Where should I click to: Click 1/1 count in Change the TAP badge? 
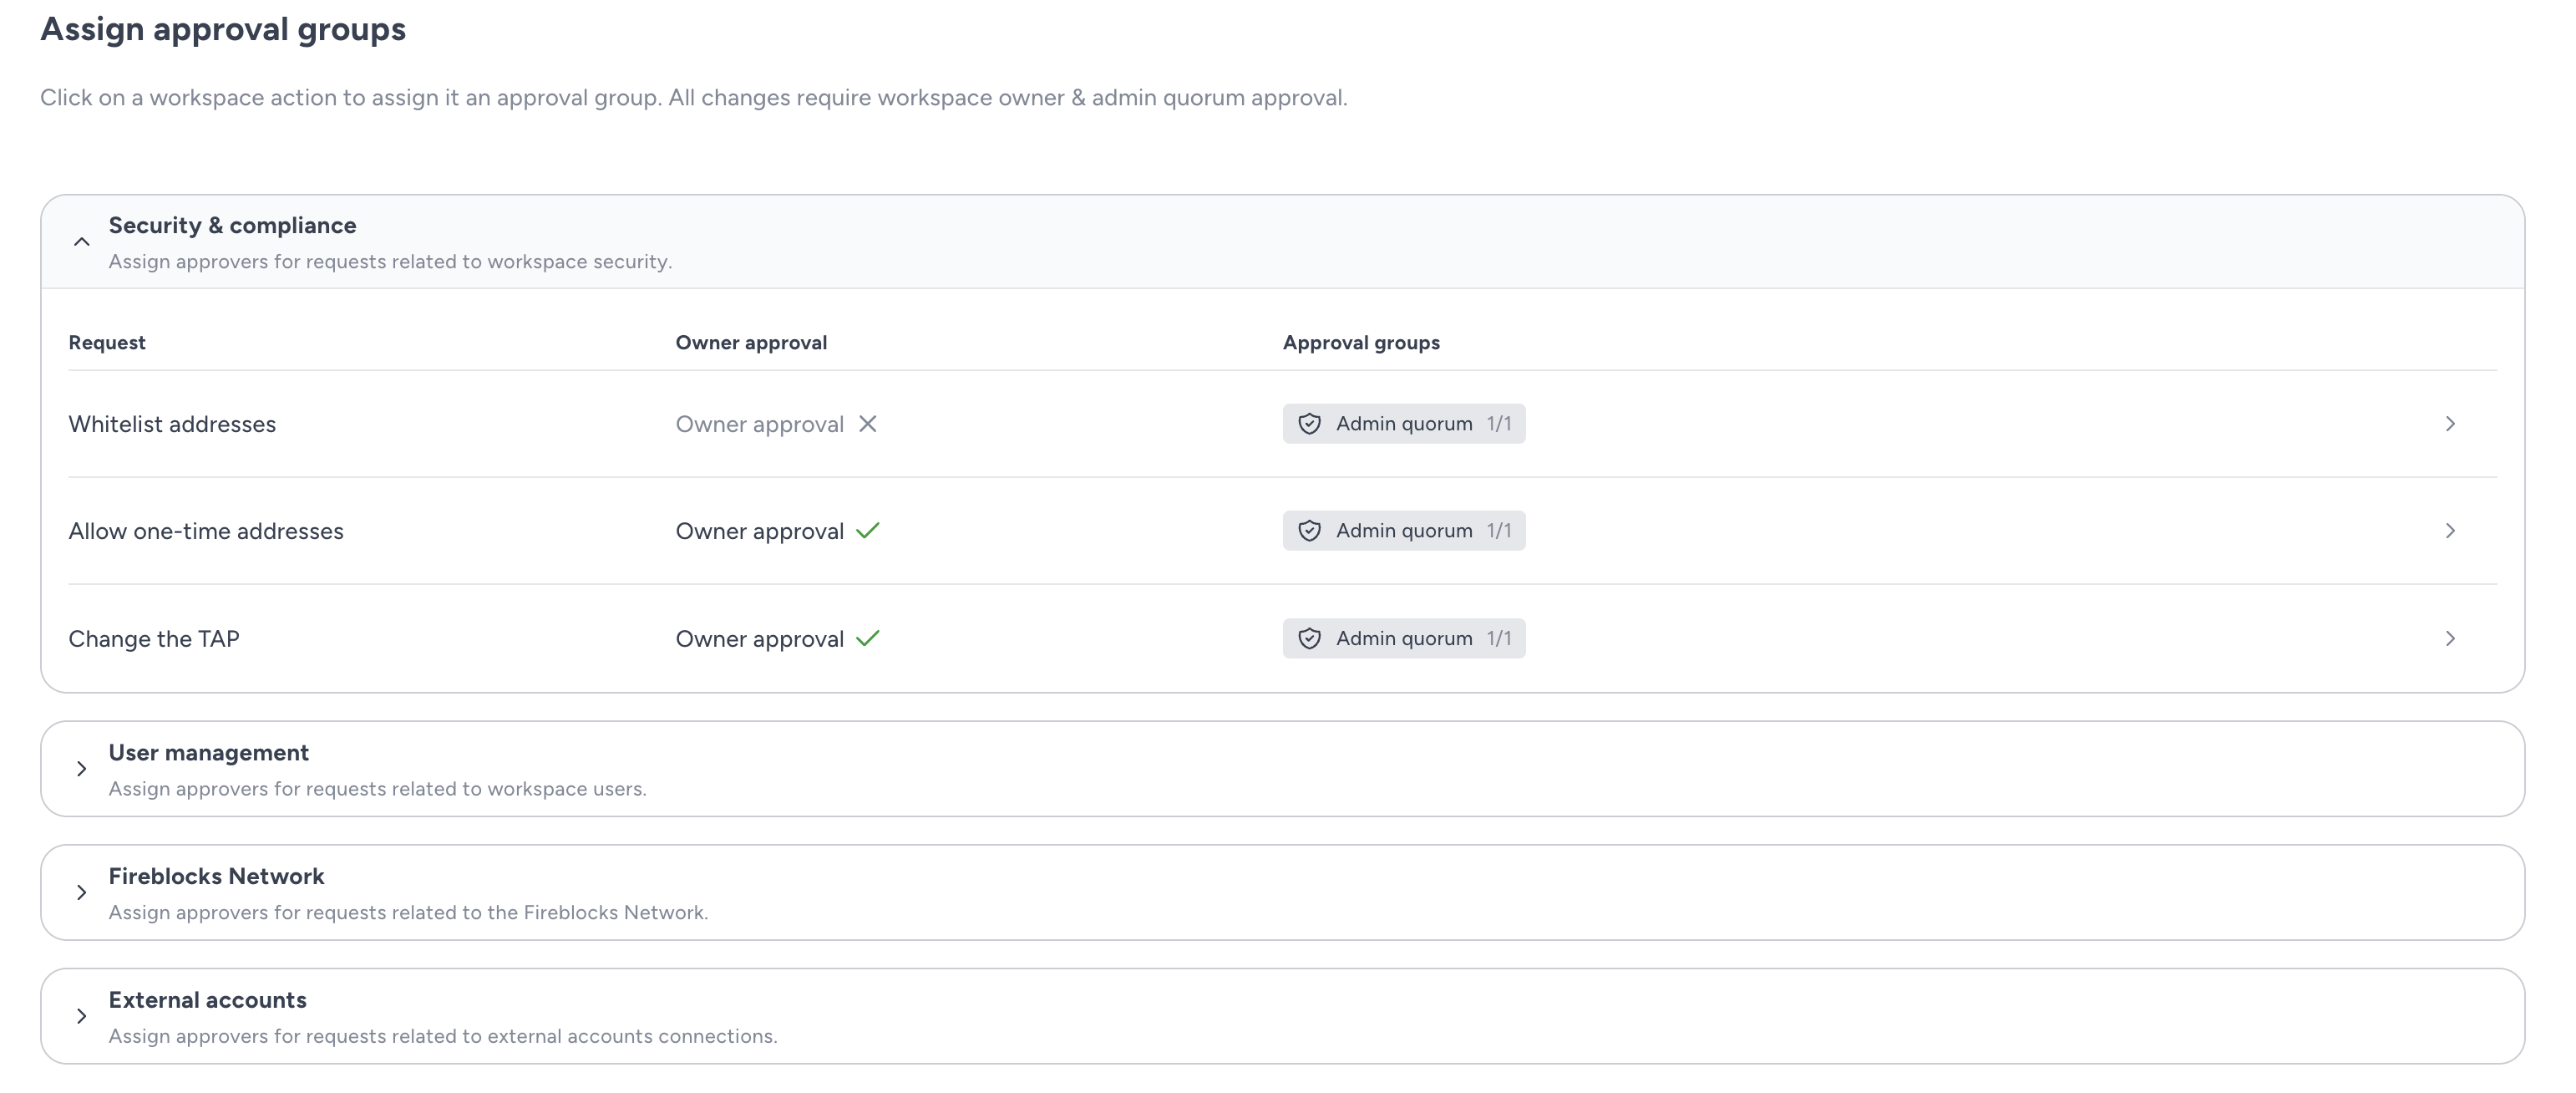(1499, 639)
